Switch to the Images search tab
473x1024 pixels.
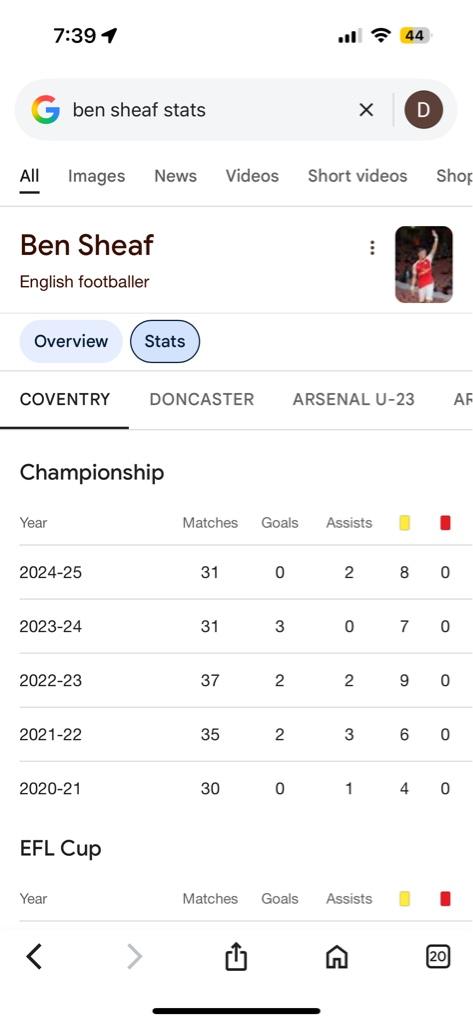point(96,176)
